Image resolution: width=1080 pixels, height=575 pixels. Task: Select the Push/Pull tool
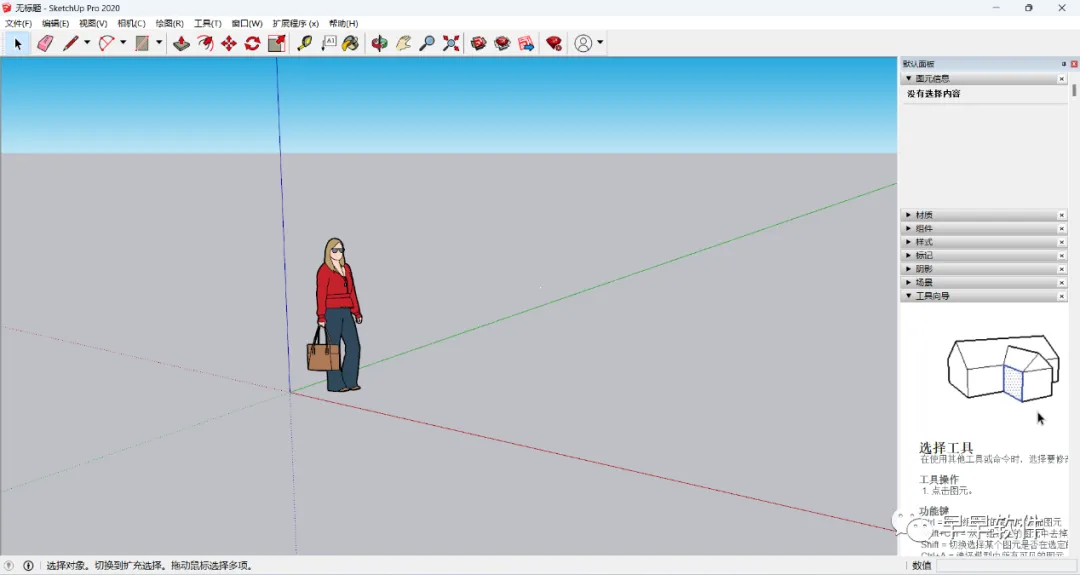coord(181,43)
